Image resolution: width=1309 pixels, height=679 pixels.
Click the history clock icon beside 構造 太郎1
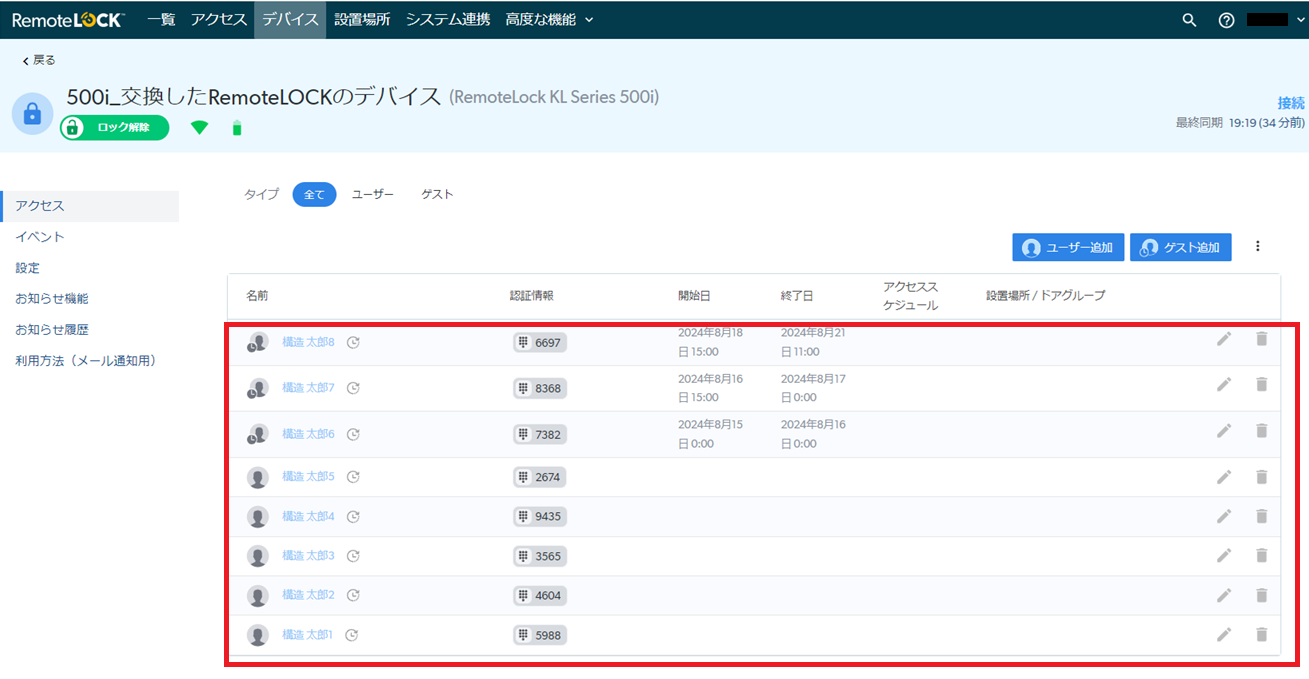pos(353,635)
